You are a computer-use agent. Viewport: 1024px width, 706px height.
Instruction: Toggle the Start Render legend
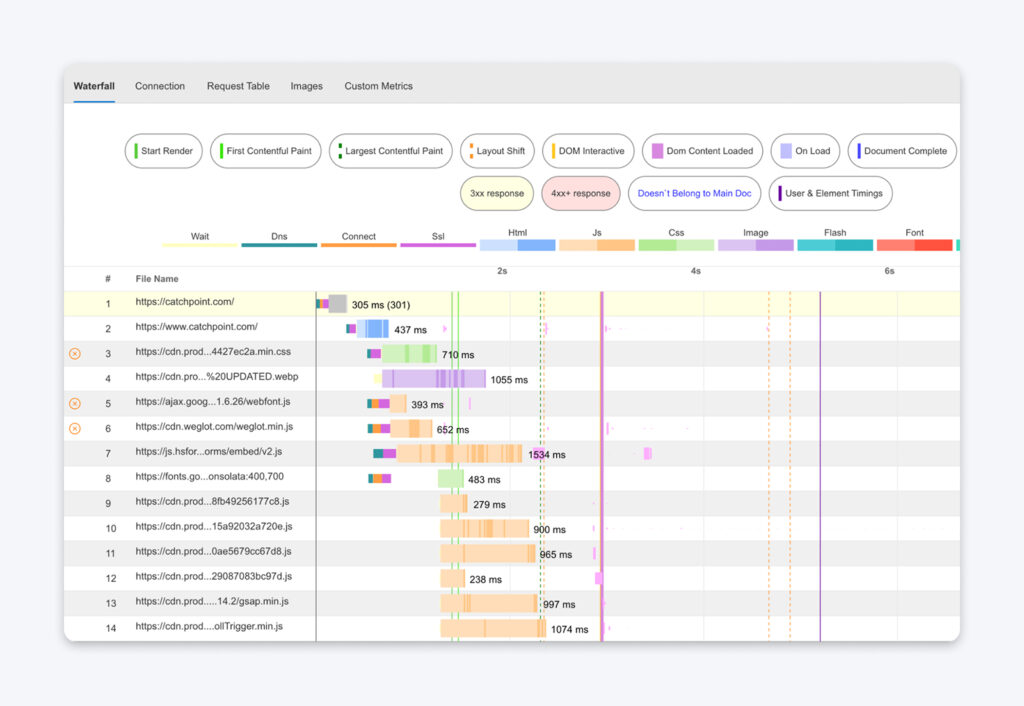tap(163, 150)
